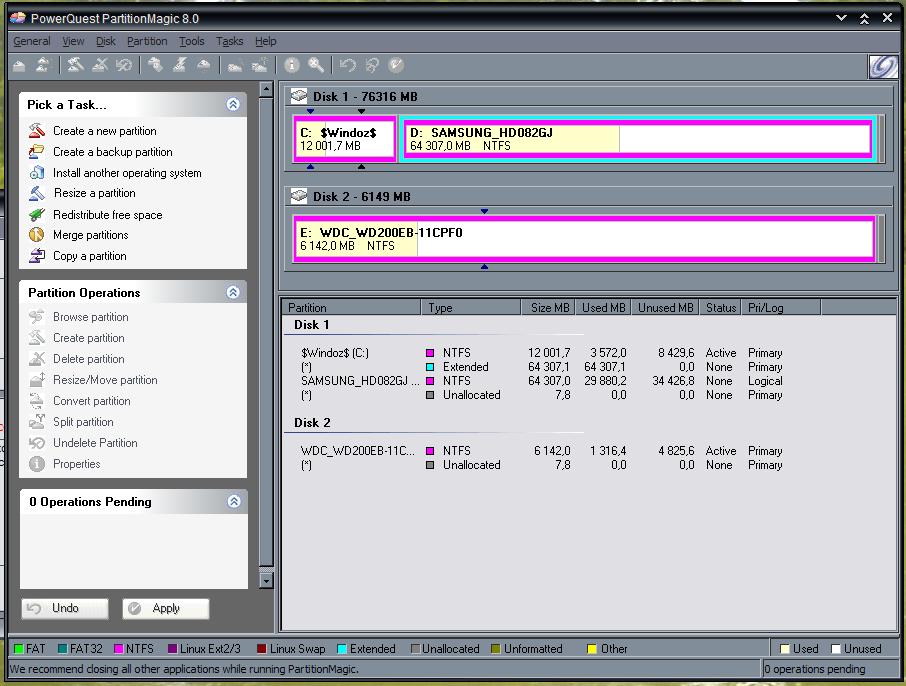The height and width of the screenshot is (686, 906).
Task: Click the Redistribute free space icon
Action: (37, 214)
